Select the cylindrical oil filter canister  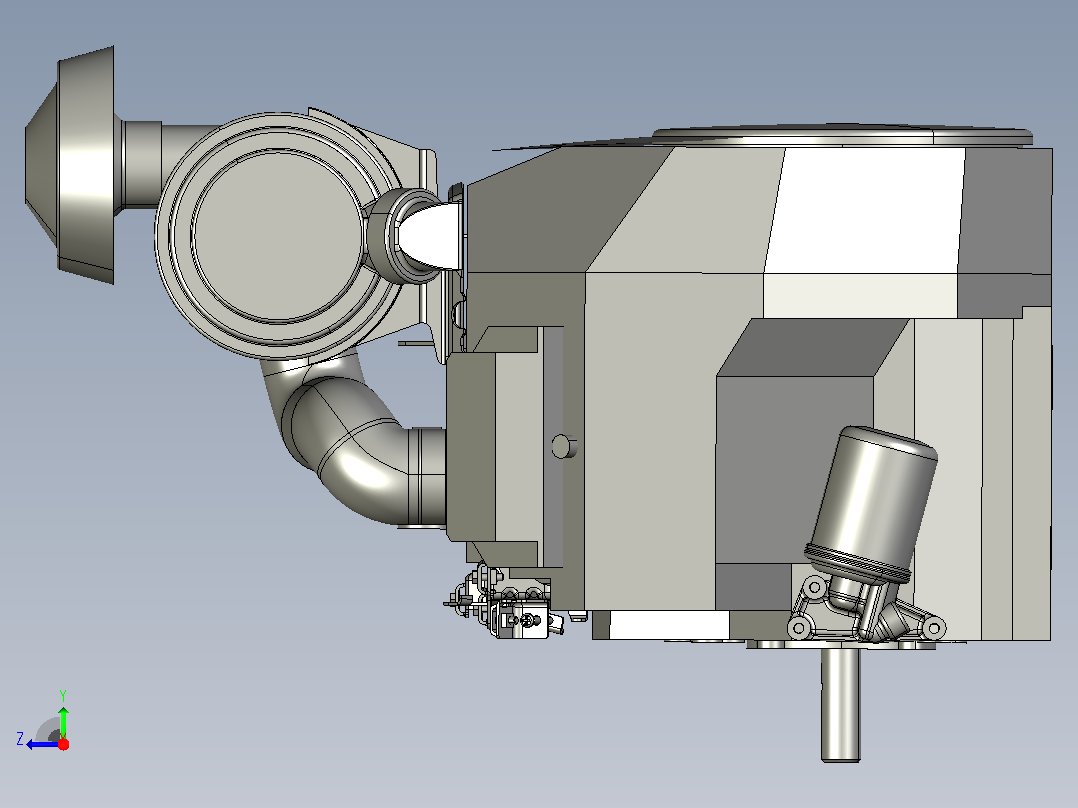[x=873, y=503]
